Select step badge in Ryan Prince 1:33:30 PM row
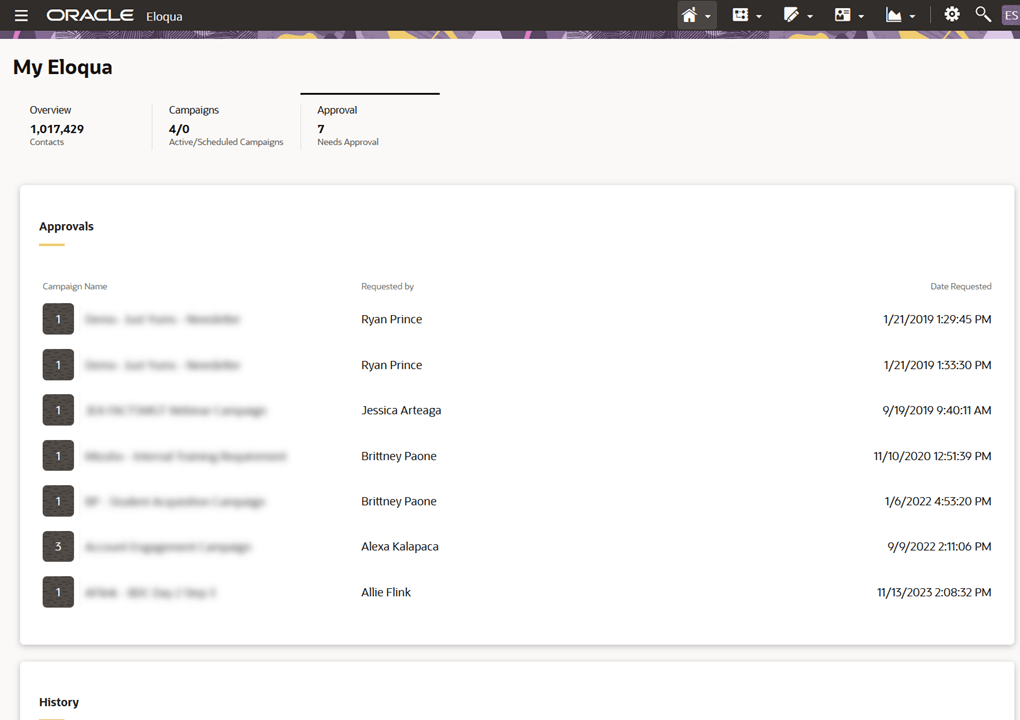This screenshot has height=720, width=1020. coord(58,365)
